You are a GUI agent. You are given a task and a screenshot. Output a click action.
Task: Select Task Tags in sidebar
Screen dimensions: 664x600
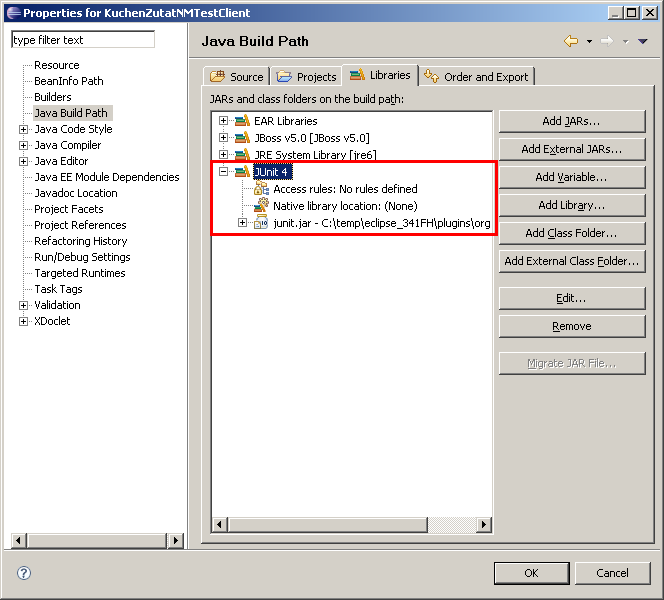[x=58, y=290]
